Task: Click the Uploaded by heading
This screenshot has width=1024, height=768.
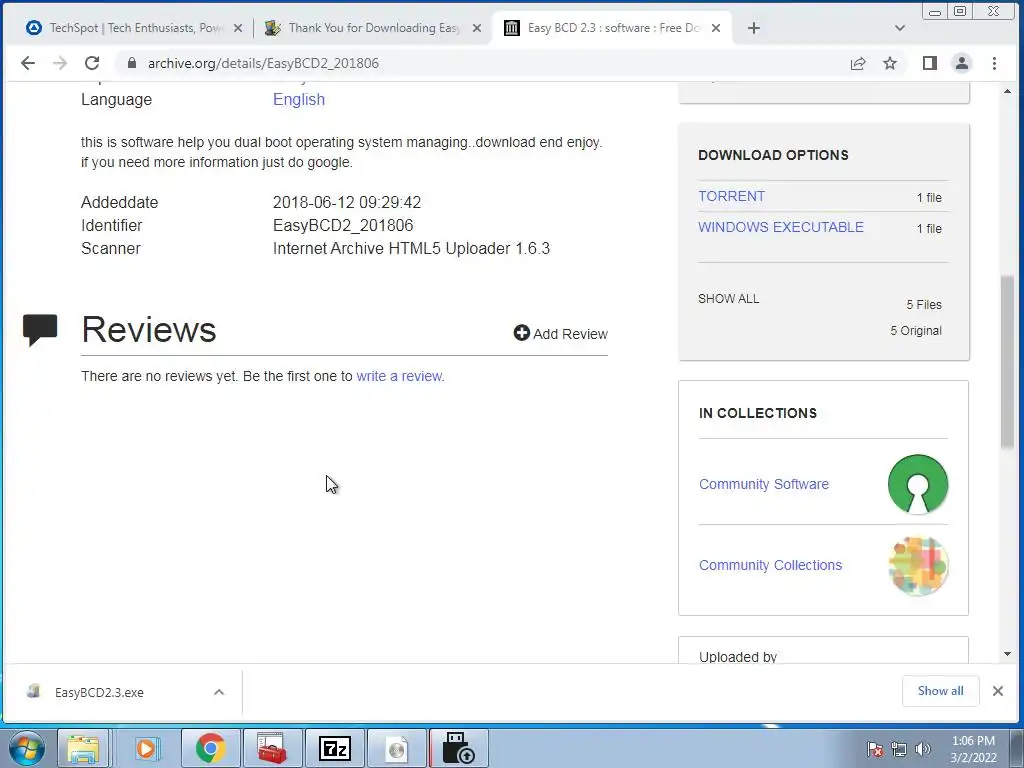Action: pyautogui.click(x=738, y=656)
